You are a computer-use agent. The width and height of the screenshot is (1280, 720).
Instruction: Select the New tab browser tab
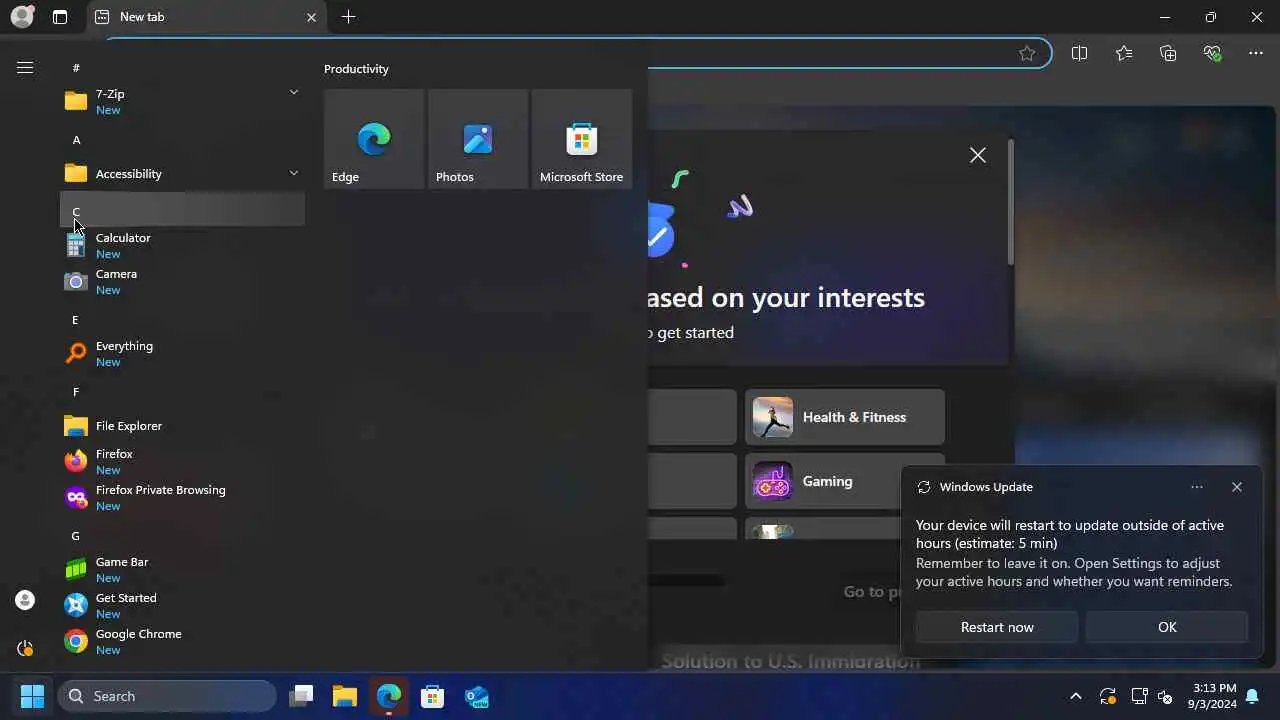pos(206,17)
